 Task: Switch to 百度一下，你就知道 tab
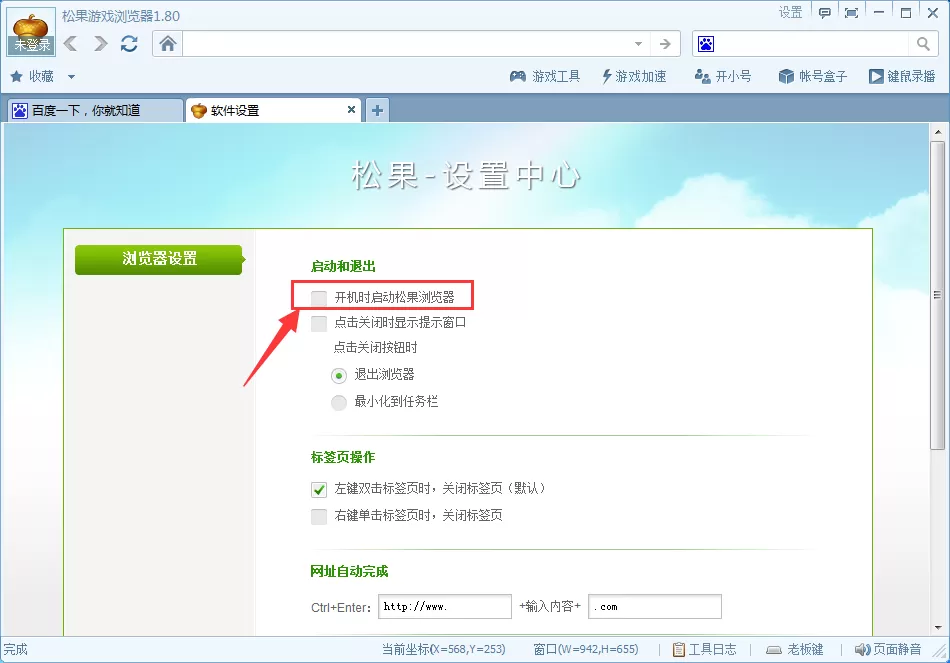coord(95,110)
